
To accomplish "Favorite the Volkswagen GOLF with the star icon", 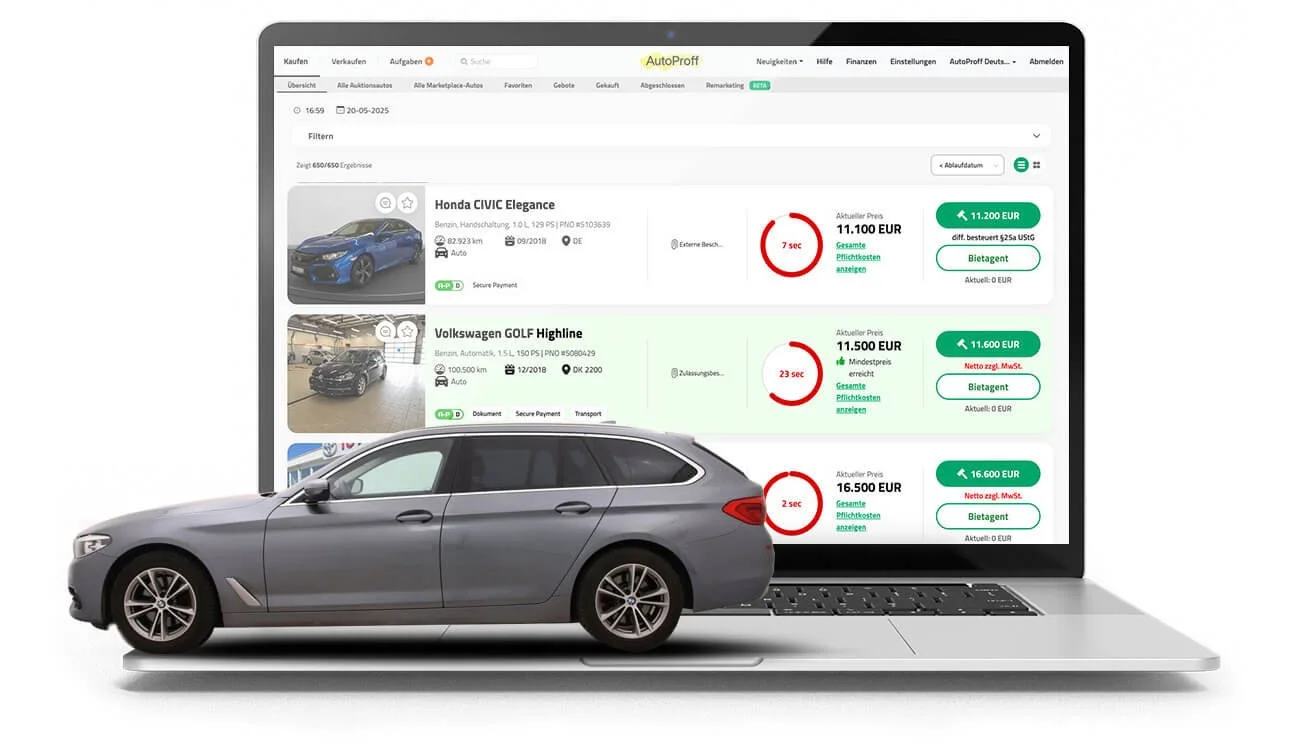I will tap(407, 331).
